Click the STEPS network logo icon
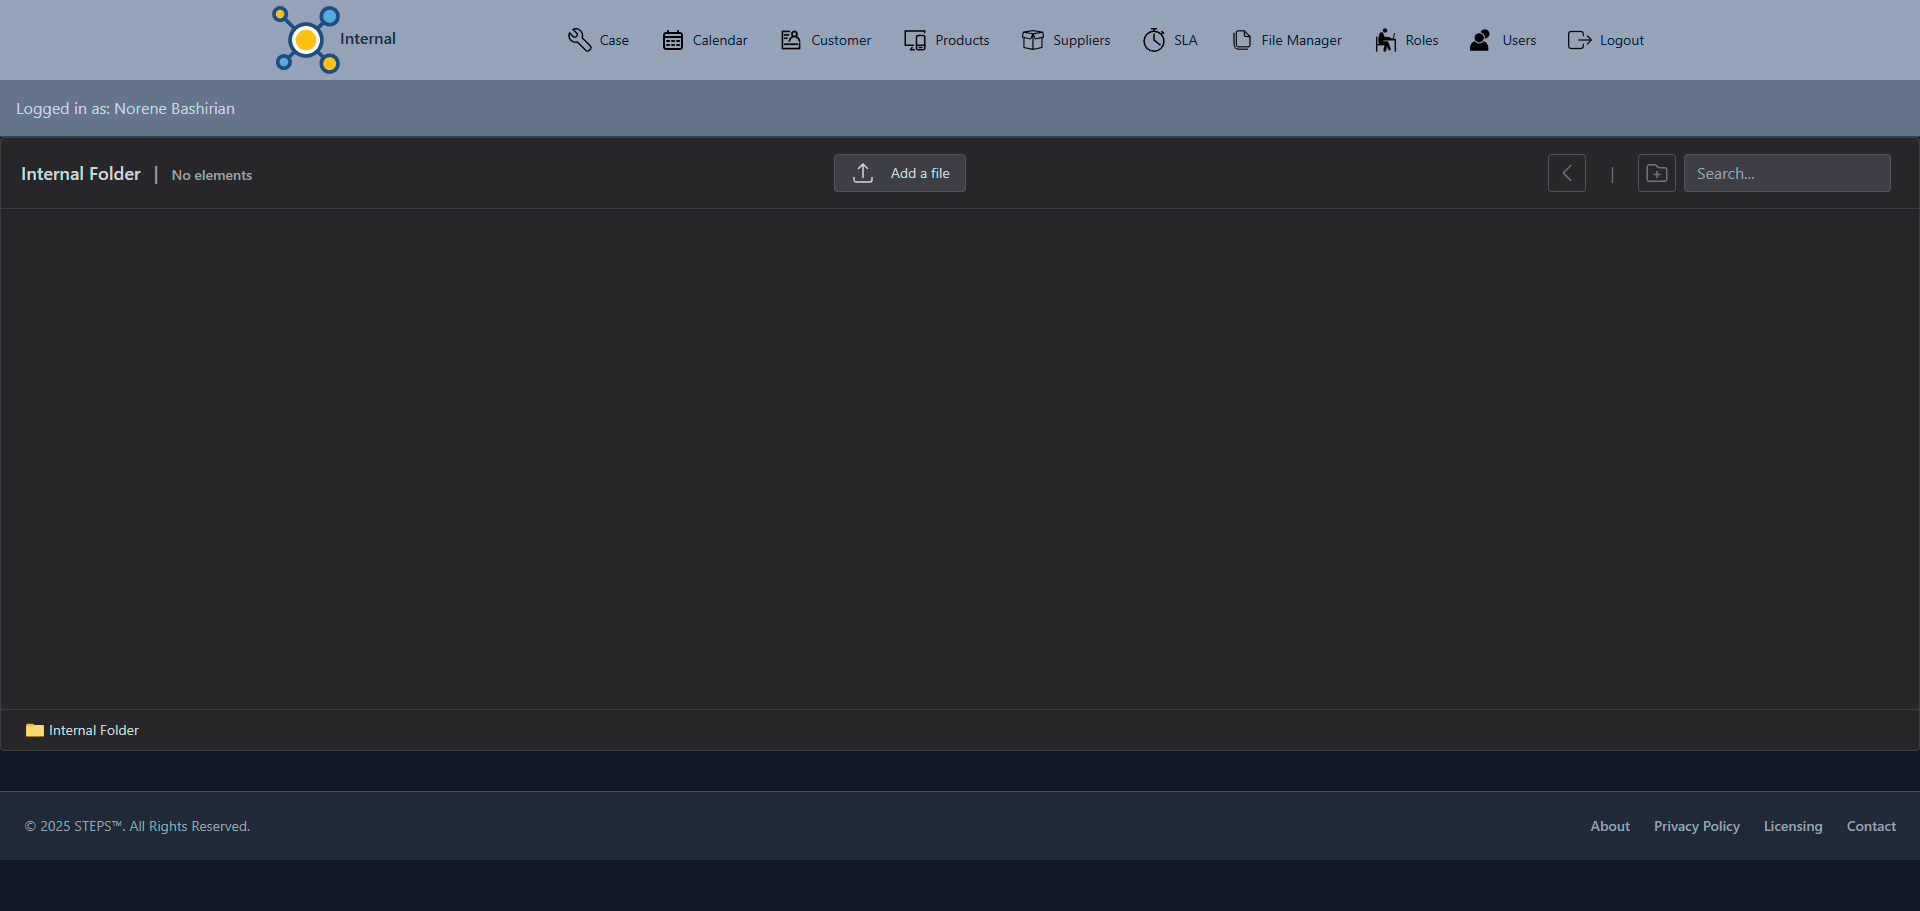1920x911 pixels. [306, 40]
